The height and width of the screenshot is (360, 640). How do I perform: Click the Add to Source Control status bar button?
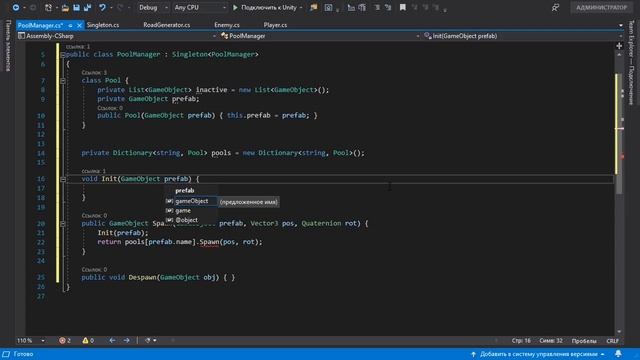tap(538, 354)
